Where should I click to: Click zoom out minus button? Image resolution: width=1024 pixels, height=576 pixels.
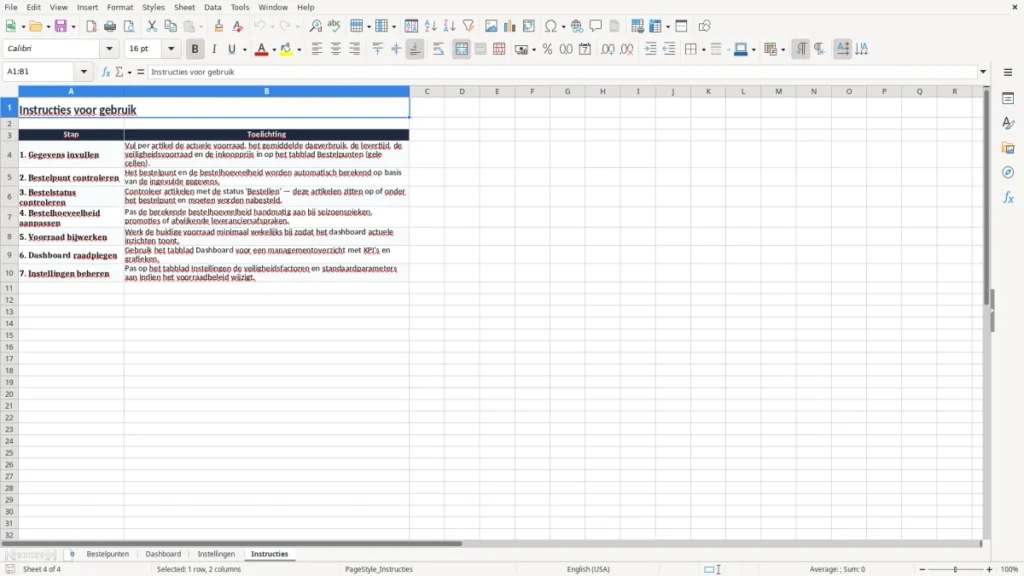[922, 569]
